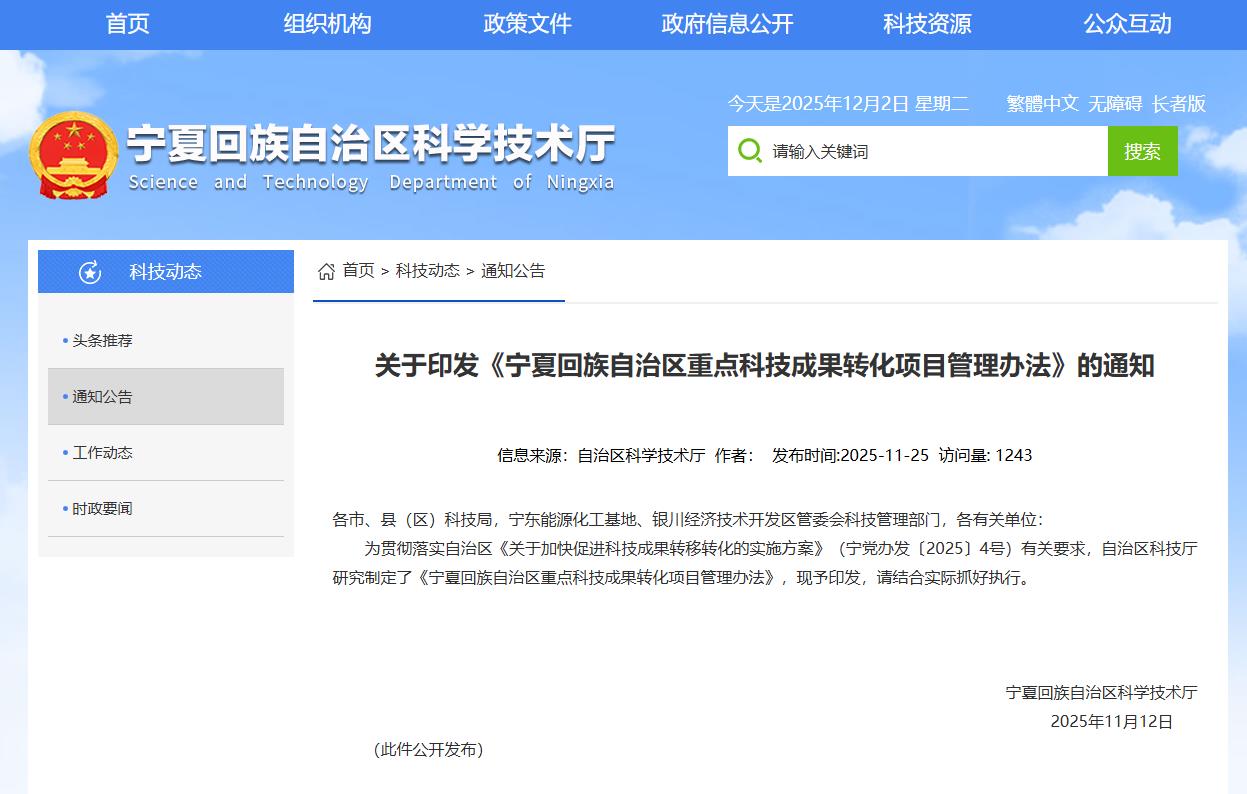The width and height of the screenshot is (1247, 794).
Task: Open the 组织机构 menu
Action: click(x=327, y=24)
